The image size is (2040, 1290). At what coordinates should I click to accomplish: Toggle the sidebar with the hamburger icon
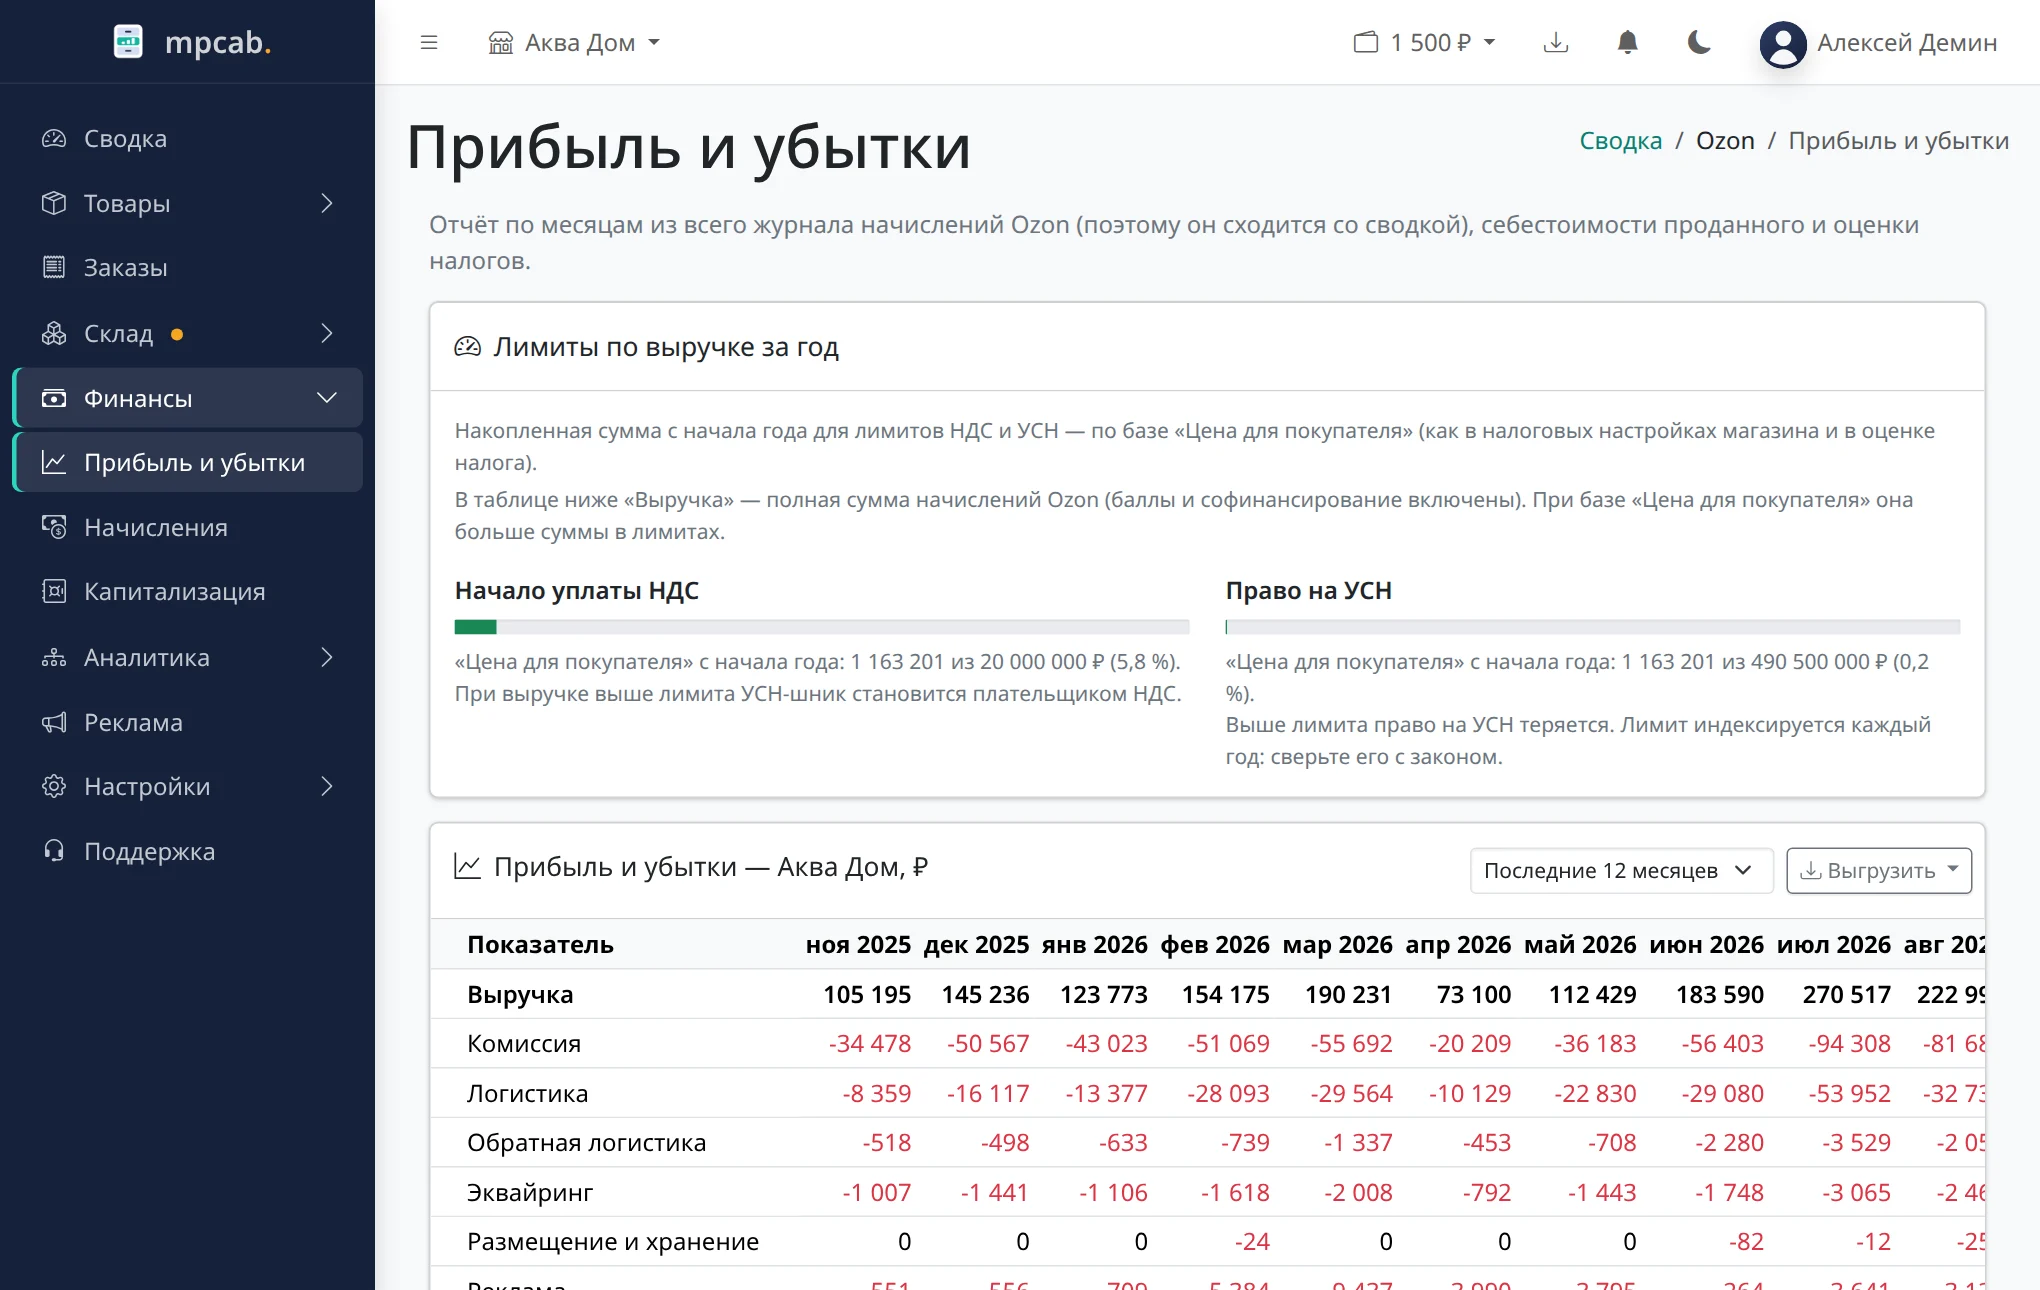[429, 42]
